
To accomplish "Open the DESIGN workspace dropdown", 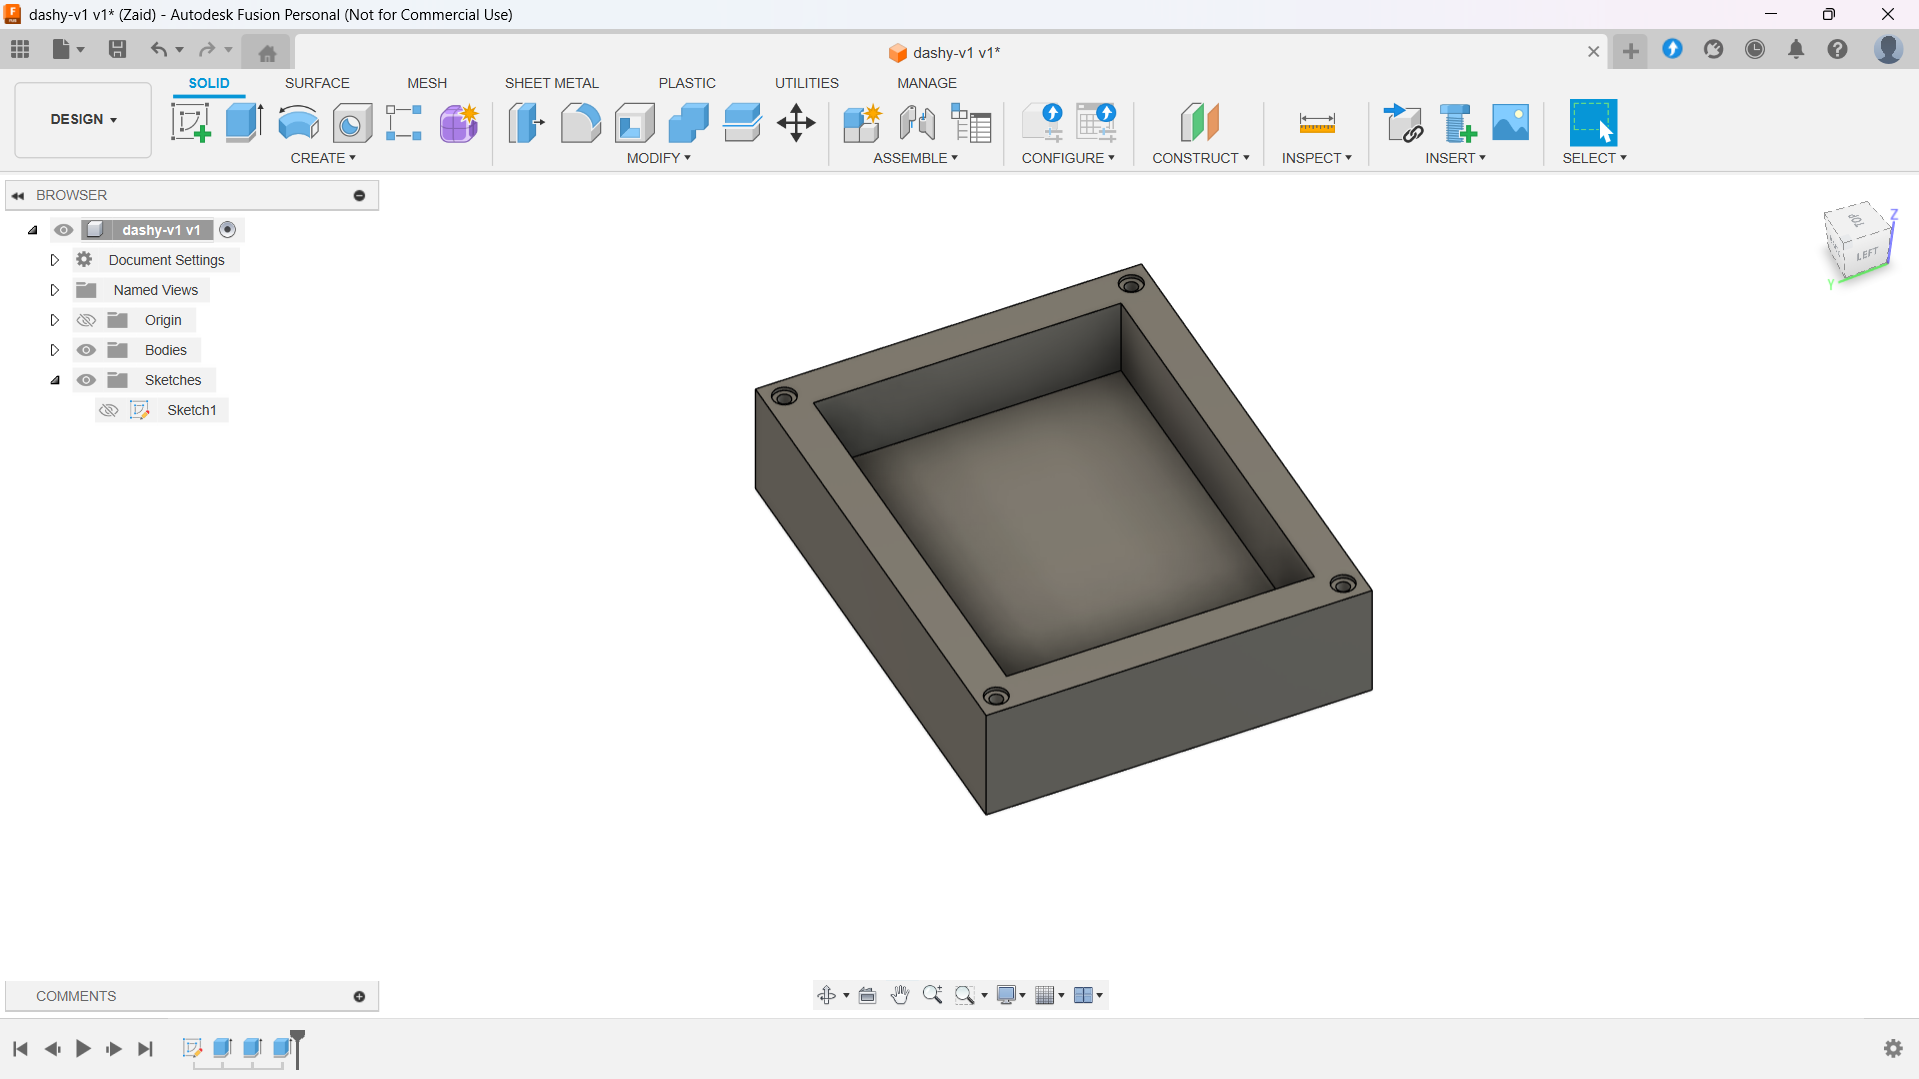I will (83, 120).
